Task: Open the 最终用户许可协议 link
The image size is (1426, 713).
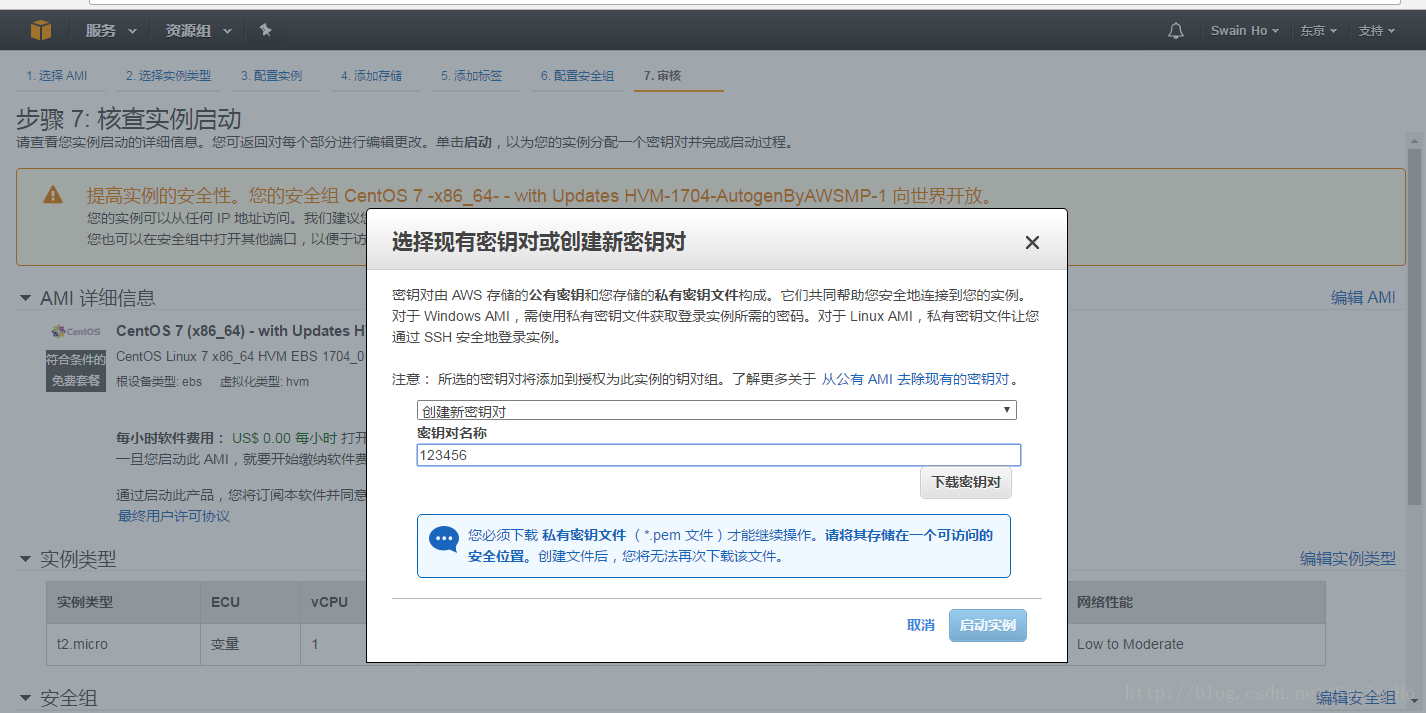Action: point(174,516)
